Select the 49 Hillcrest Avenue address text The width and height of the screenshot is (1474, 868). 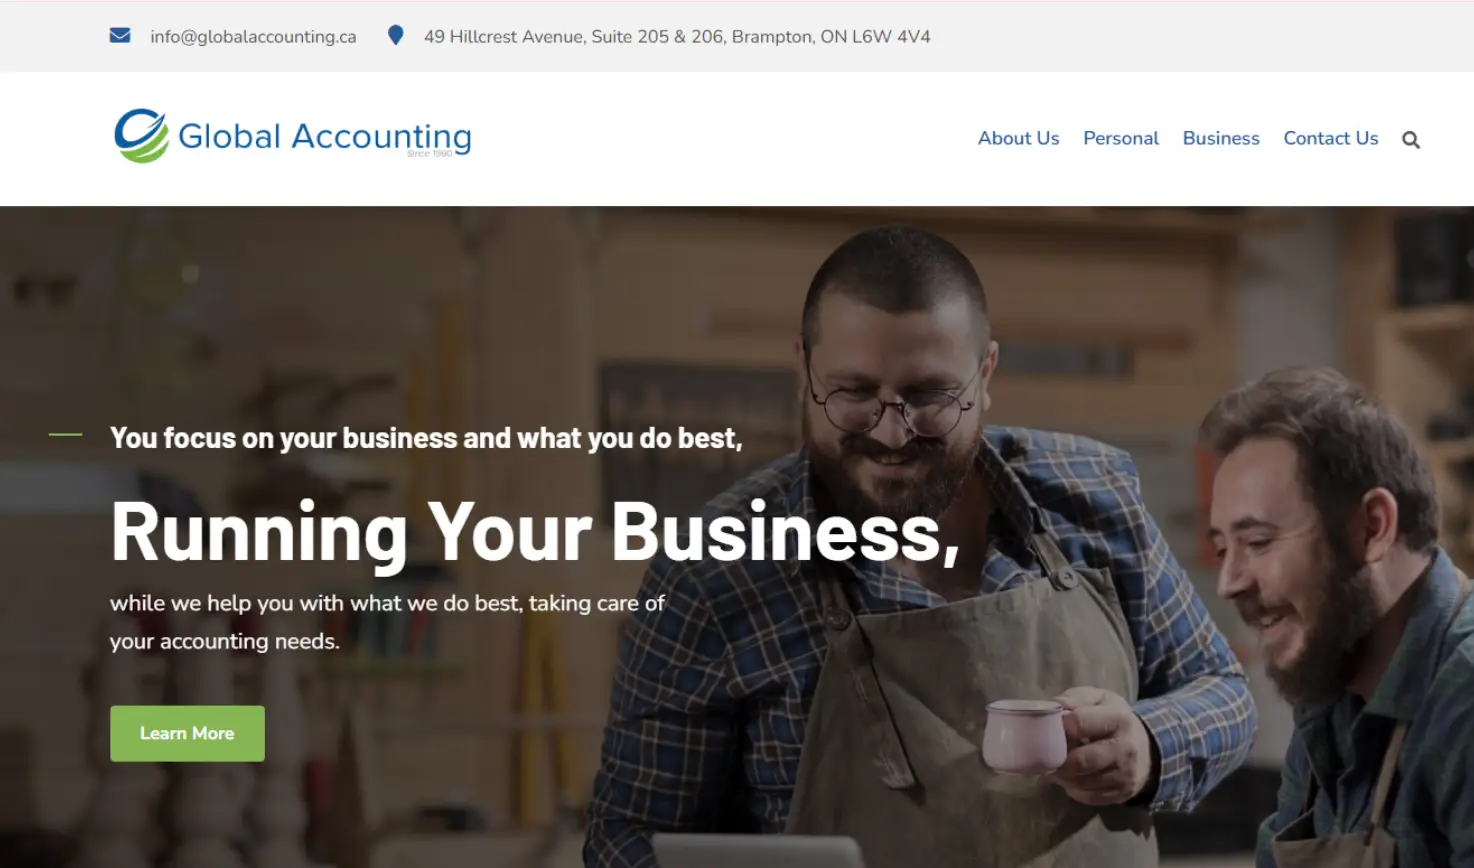click(677, 37)
